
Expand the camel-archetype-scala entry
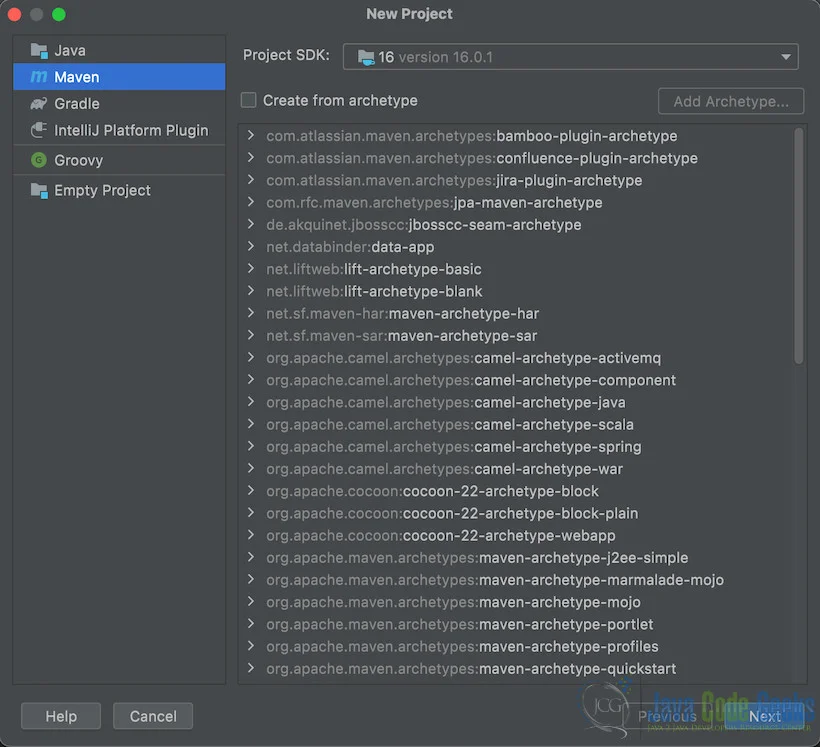pyautogui.click(x=251, y=424)
